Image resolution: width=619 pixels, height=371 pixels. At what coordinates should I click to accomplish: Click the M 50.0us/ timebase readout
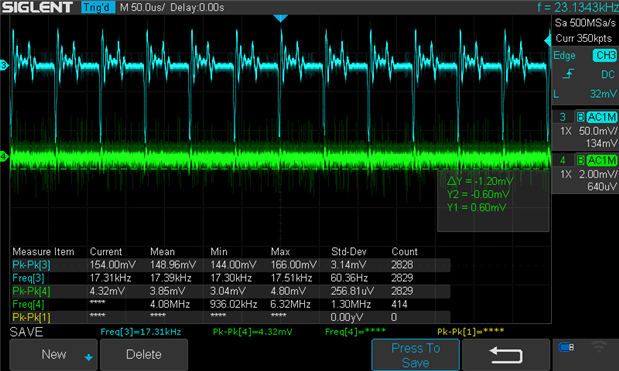tap(142, 7)
